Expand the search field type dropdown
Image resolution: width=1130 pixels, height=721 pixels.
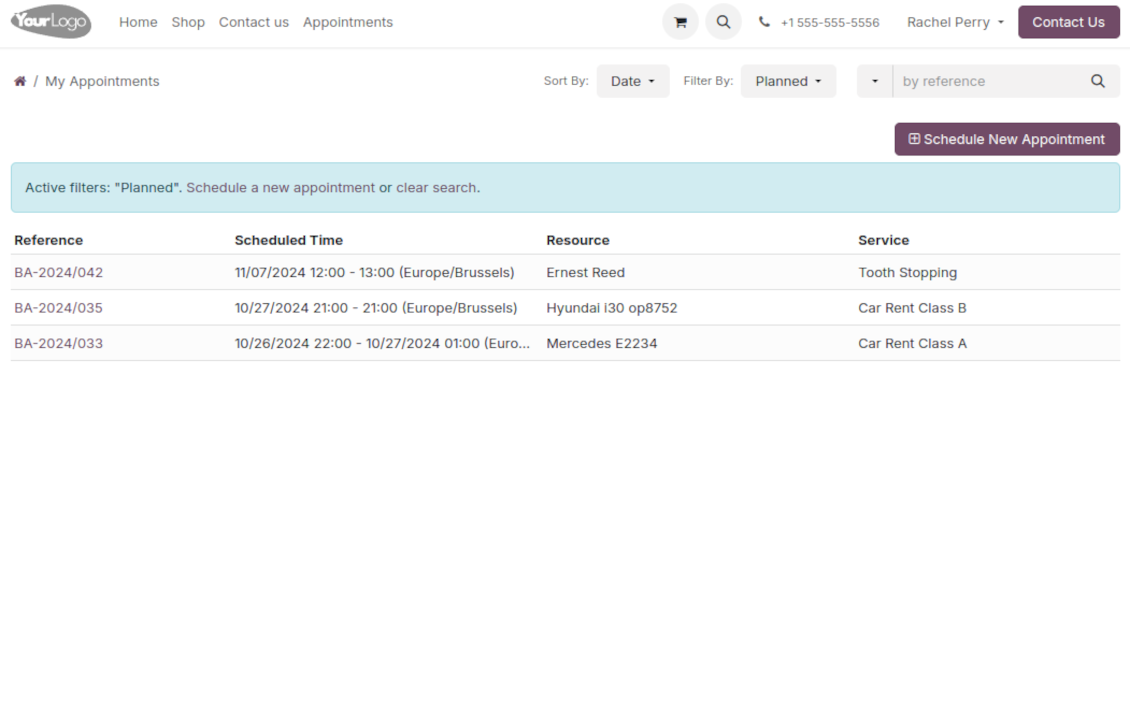tap(875, 81)
